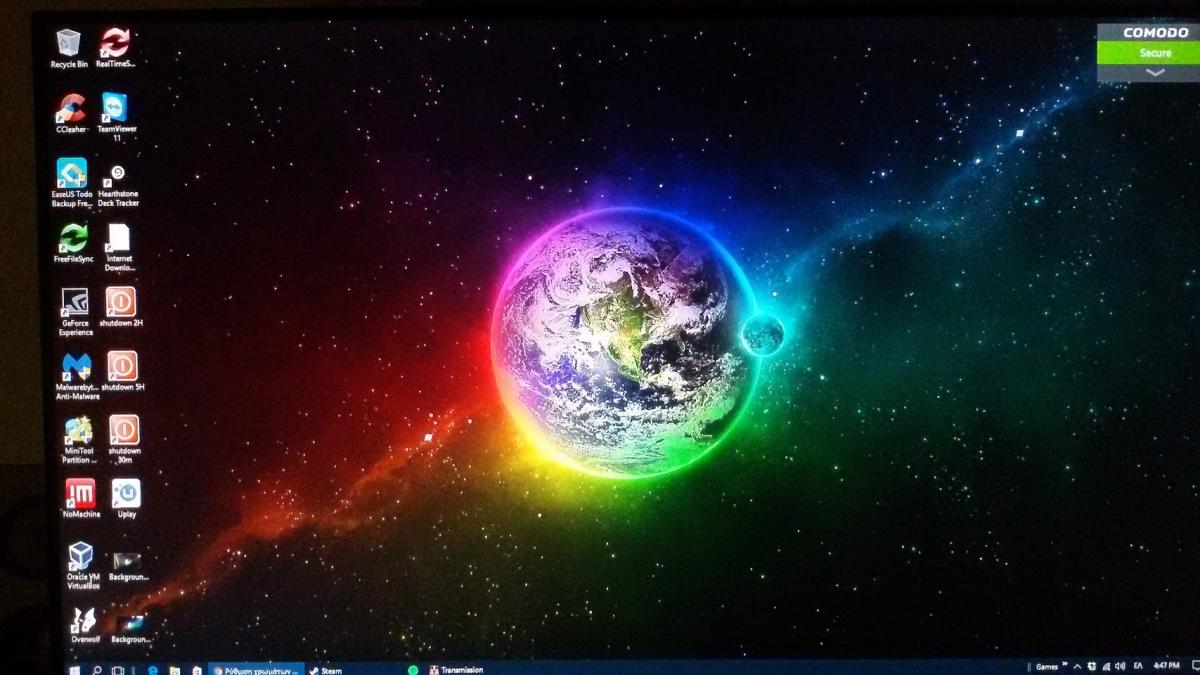The height and width of the screenshot is (675, 1200).
Task: Open Malwarebytes Anti-Malware shortcut
Action: click(x=77, y=376)
